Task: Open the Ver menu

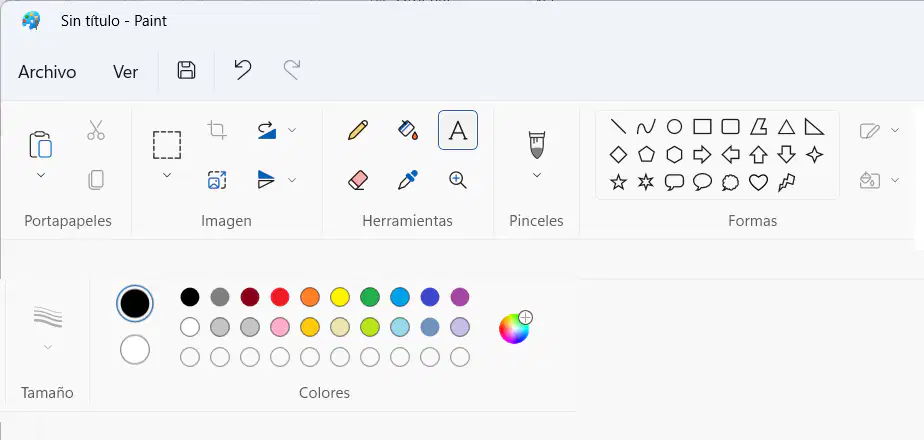Action: [x=126, y=72]
